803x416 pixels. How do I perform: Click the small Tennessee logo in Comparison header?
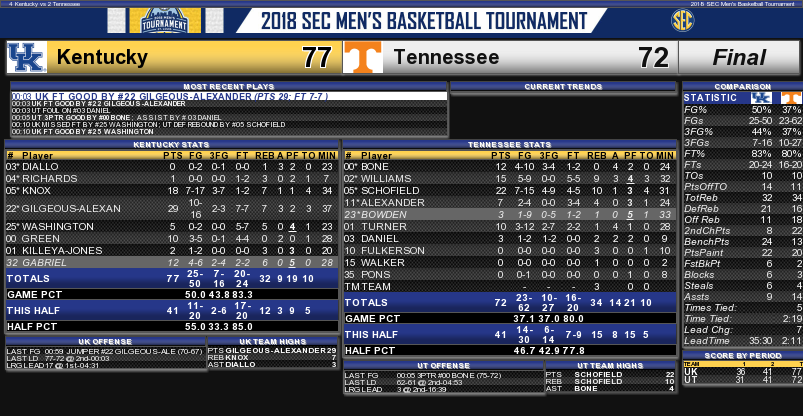(x=791, y=98)
